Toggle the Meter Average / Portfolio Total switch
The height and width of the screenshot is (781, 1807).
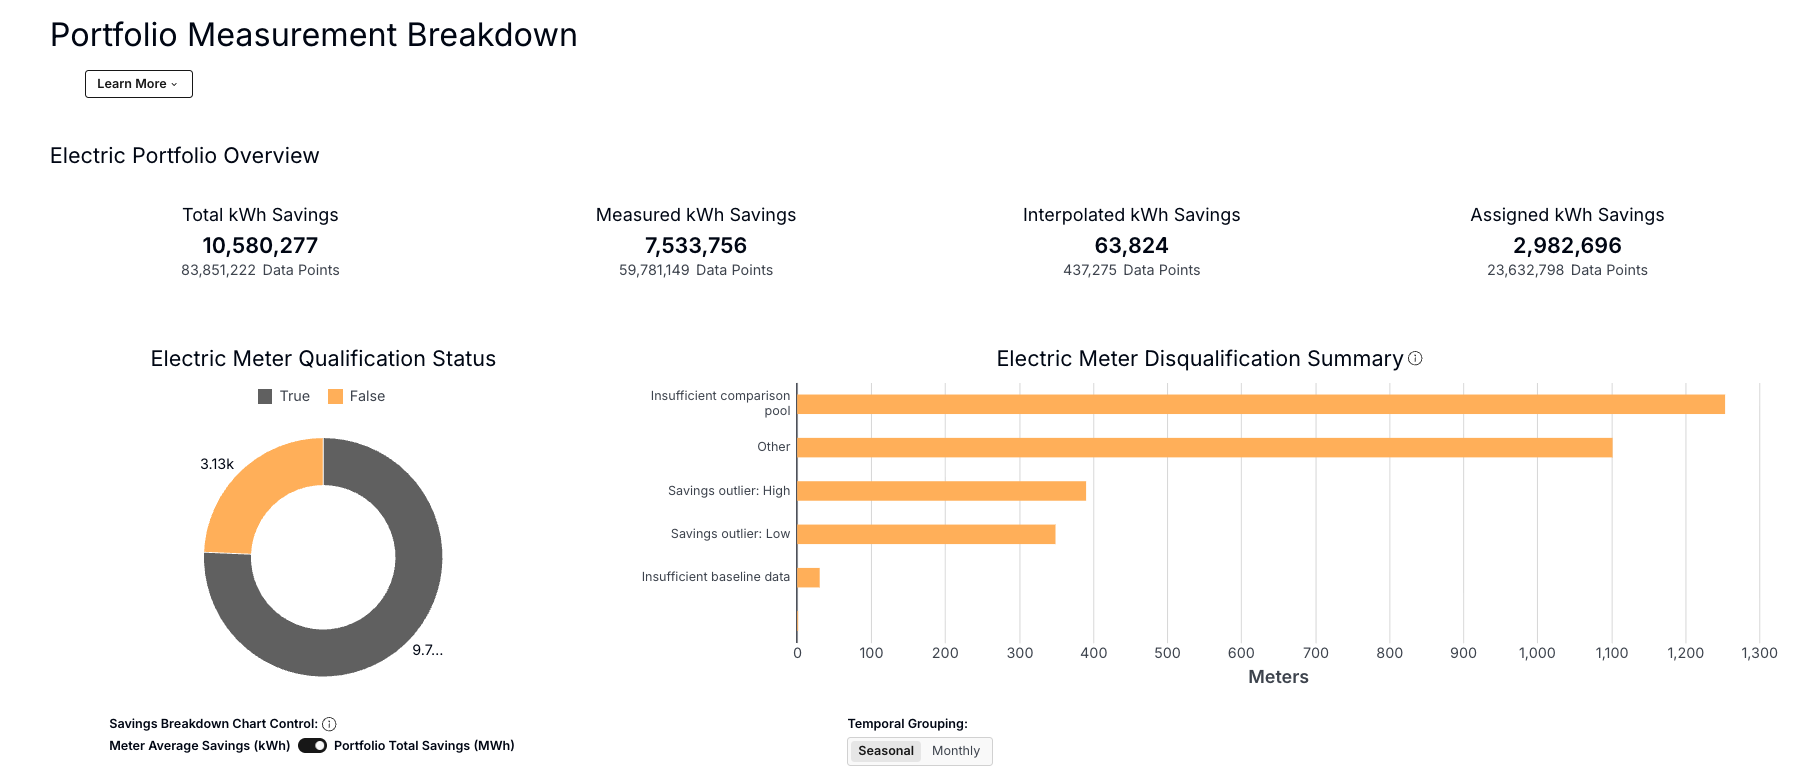[x=312, y=746]
